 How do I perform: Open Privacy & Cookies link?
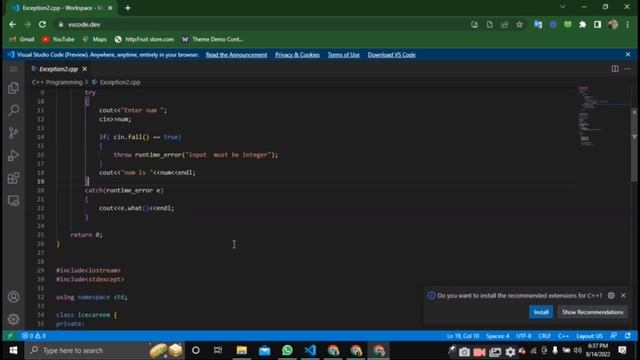297,55
